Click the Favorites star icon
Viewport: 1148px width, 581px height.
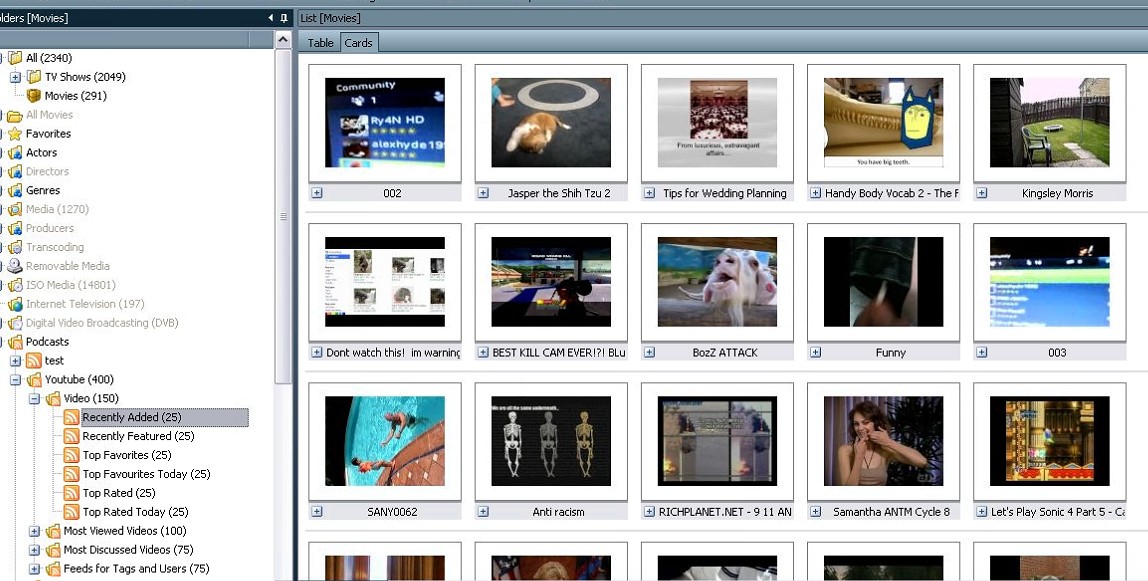[x=15, y=134]
